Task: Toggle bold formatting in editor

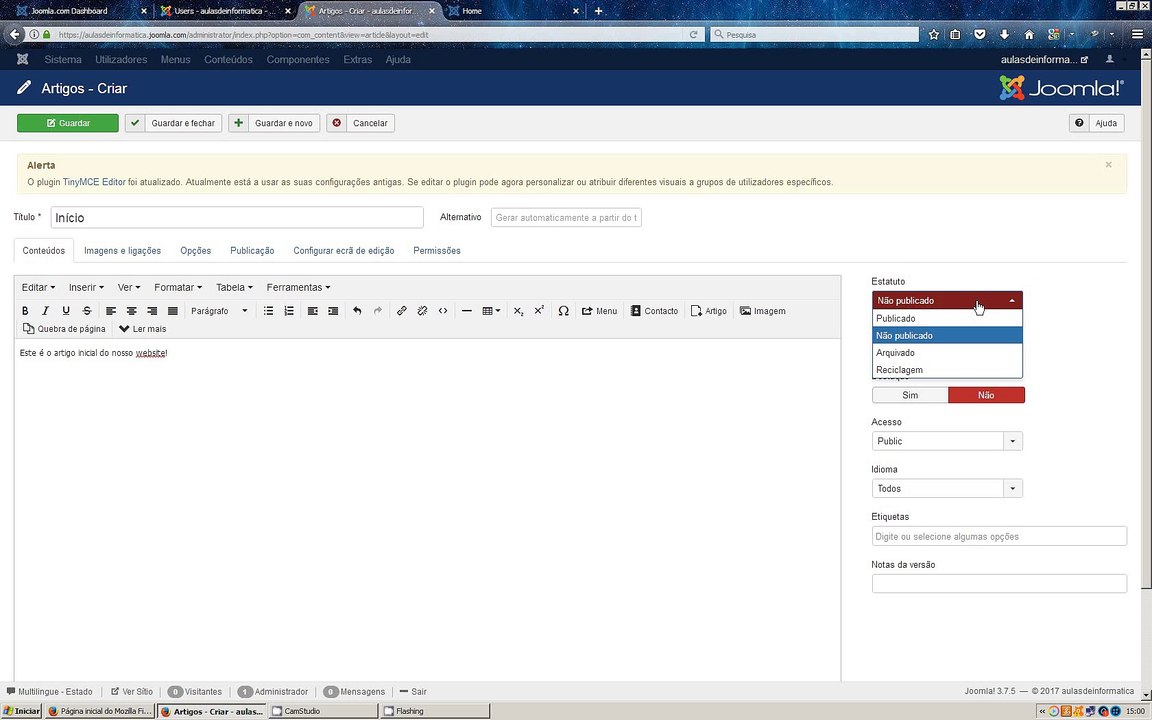Action: (25, 311)
